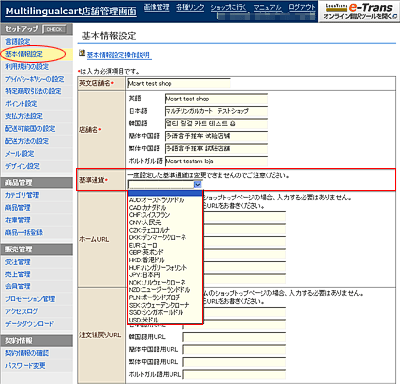The height and width of the screenshot is (384, 400).
Task: Open カテゴリ管理 in the sidebar
Action: tap(22, 195)
